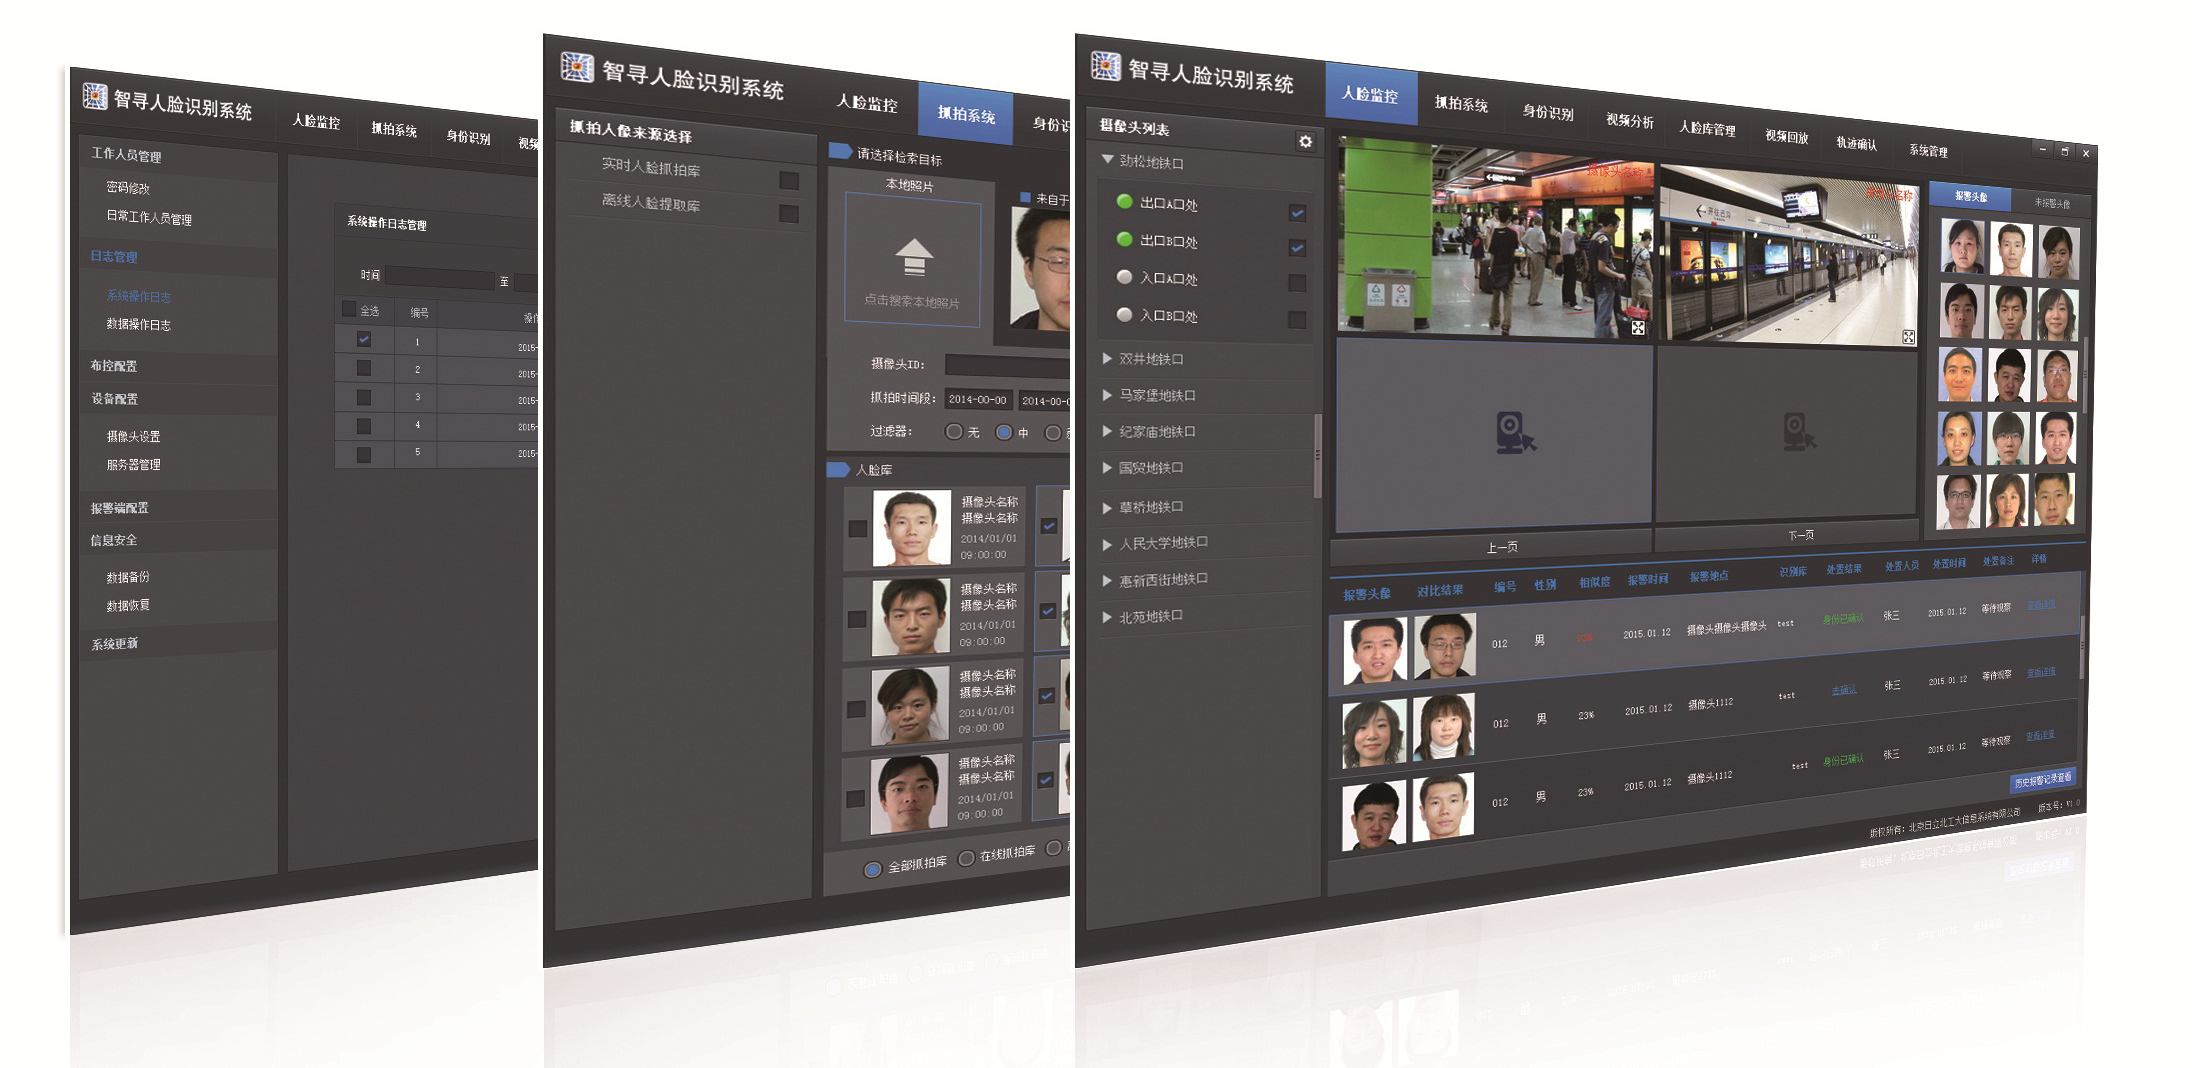Image resolution: width=2192 pixels, height=1068 pixels.
Task: Click fullscreen icon on subway platform video
Action: click(1908, 338)
